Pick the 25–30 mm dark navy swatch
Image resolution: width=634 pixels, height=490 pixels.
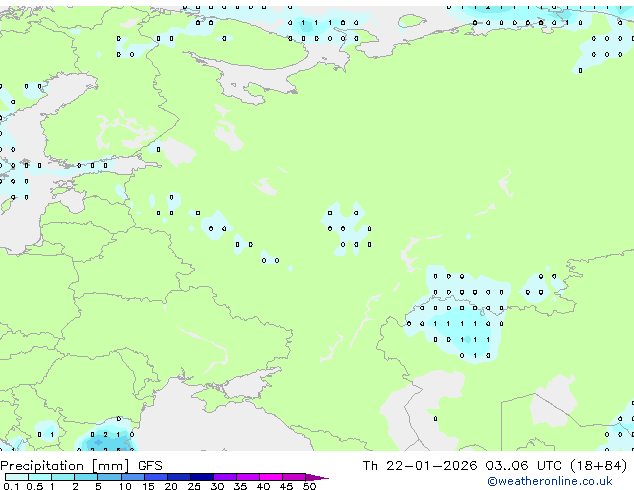[x=202, y=477]
